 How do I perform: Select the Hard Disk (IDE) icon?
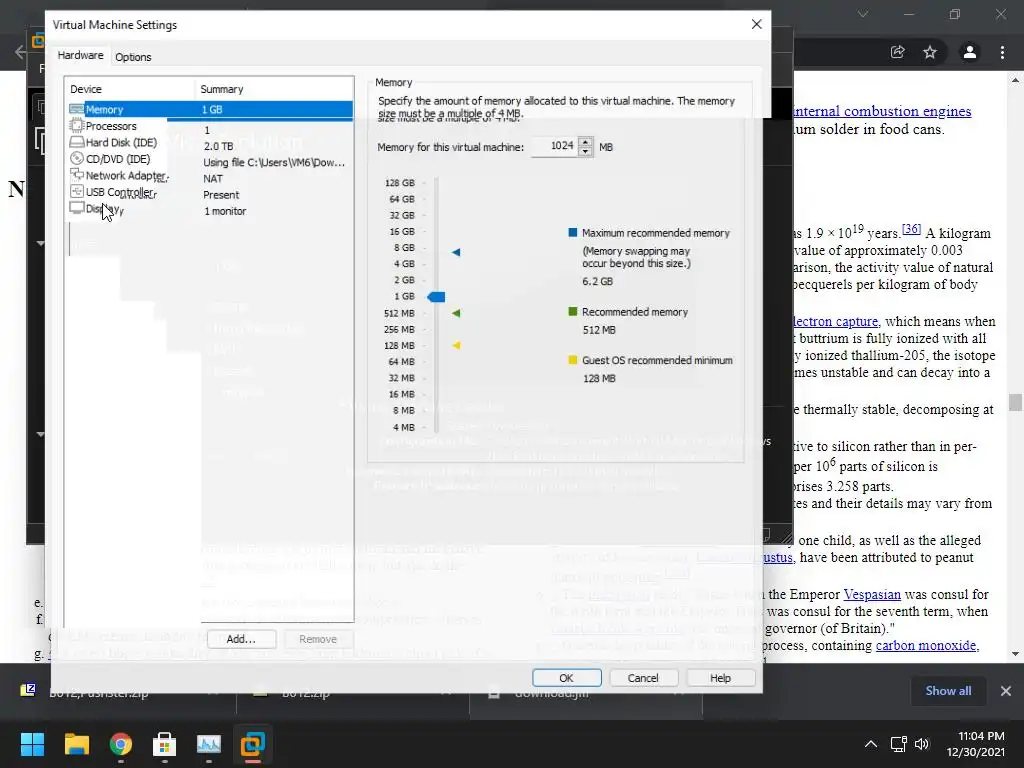pyautogui.click(x=77, y=142)
